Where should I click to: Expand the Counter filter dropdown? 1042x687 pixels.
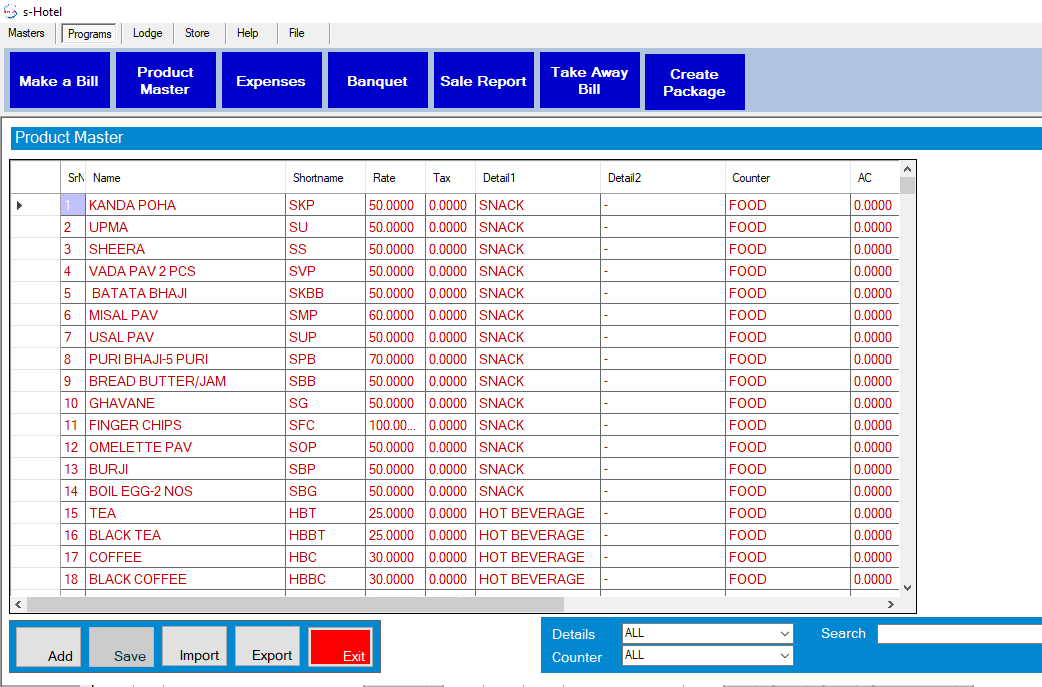pos(784,656)
